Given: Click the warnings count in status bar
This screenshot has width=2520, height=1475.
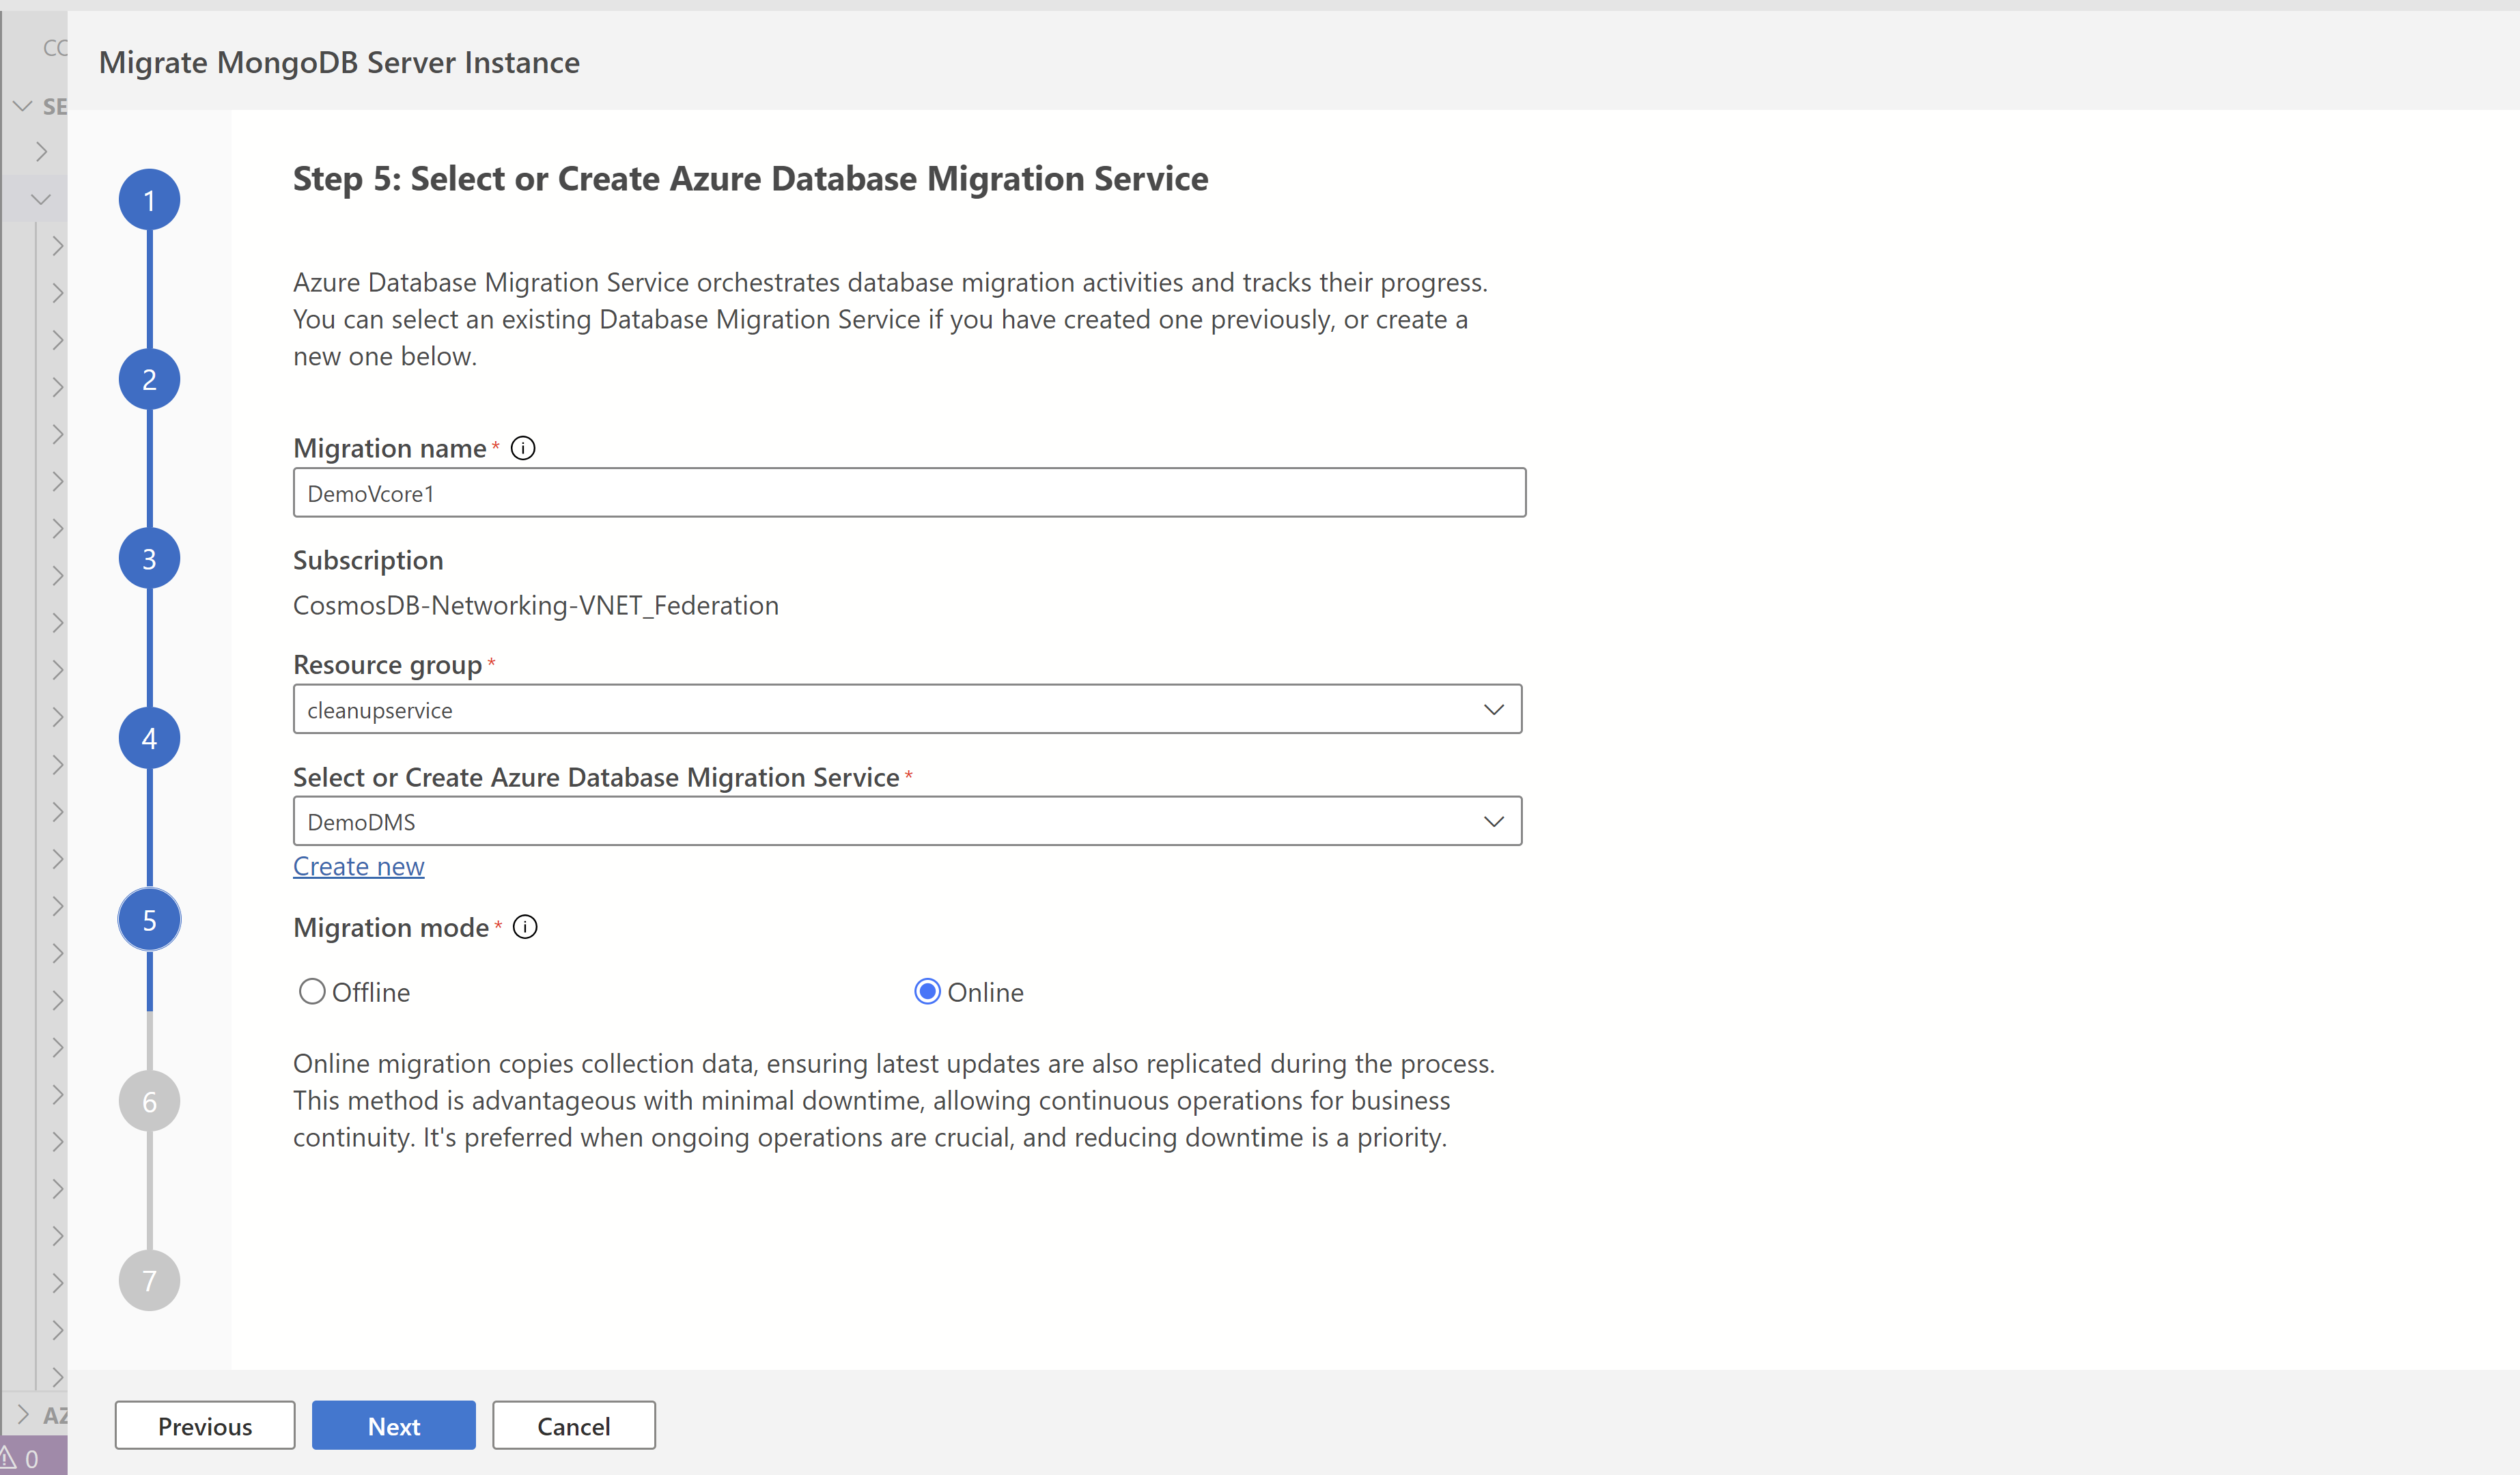Looking at the screenshot, I should pos(22,1459).
